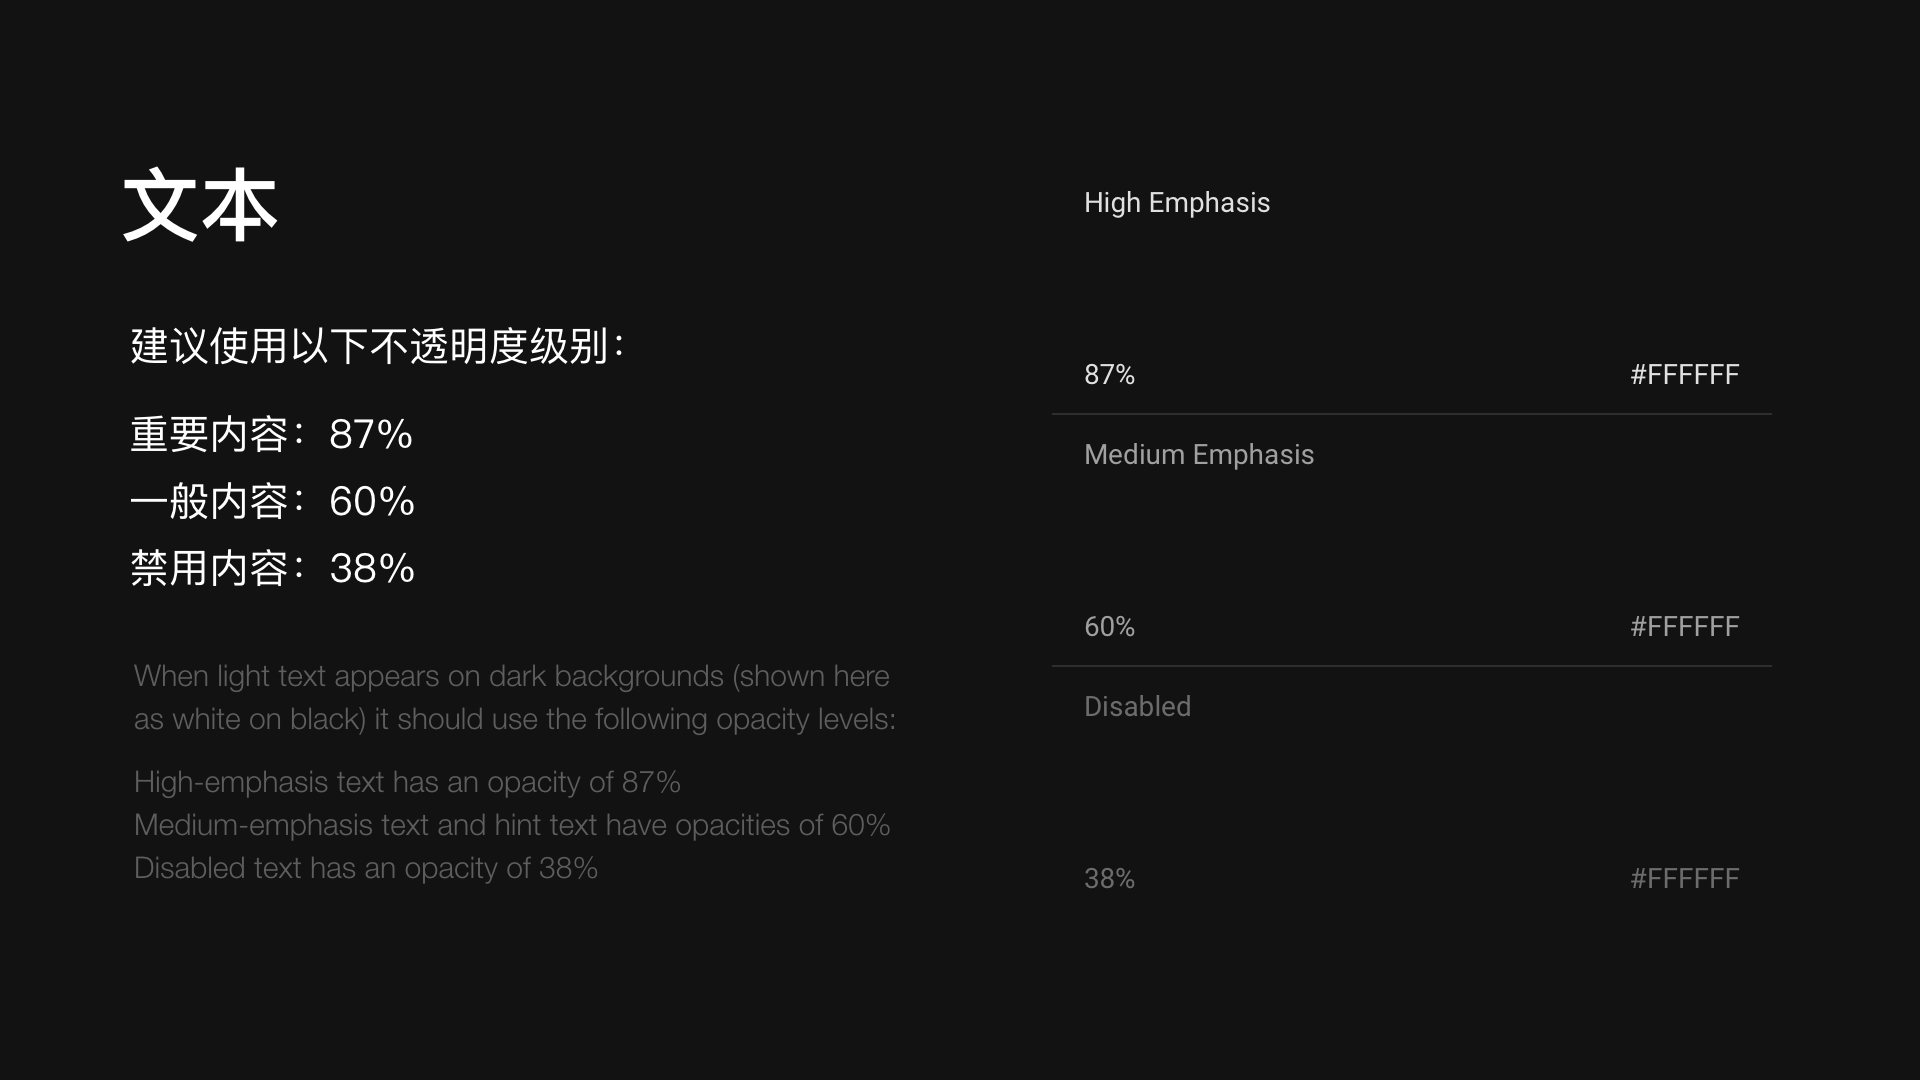The width and height of the screenshot is (1920, 1080).
Task: Select the 禁用内容：38% line
Action: point(272,569)
